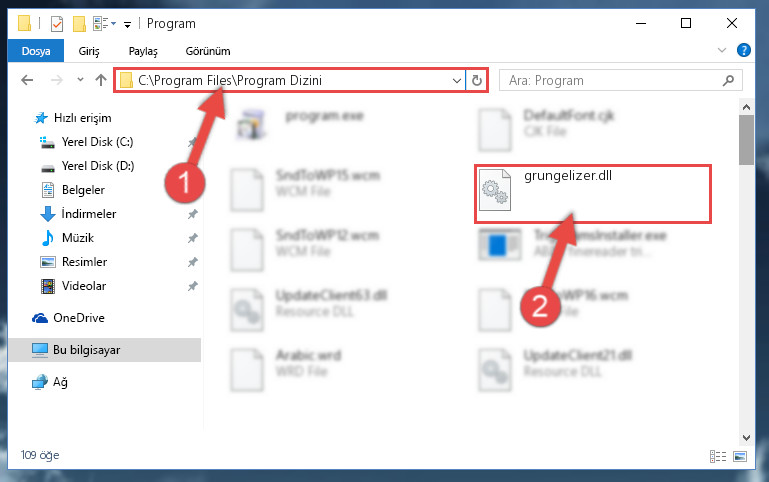Screen dimensions: 769x482
Task: Unpin İndirmeler from quick access
Action: (x=193, y=214)
